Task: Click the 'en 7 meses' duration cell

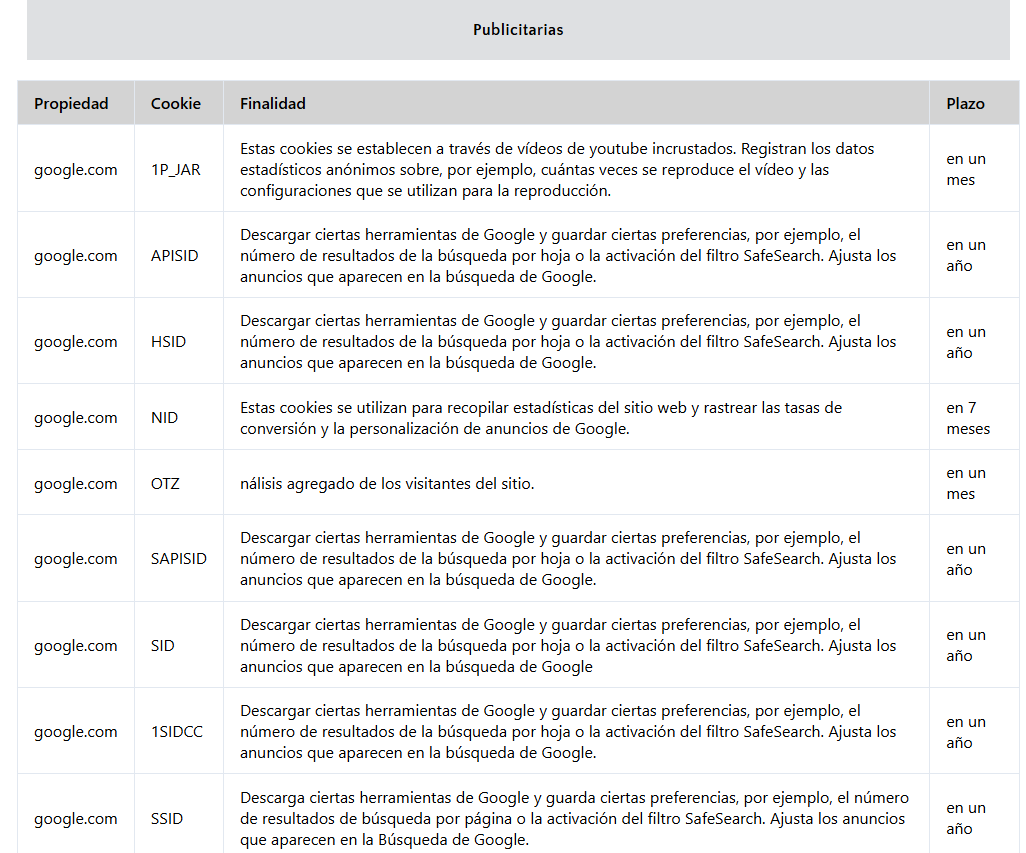Action: (x=968, y=418)
